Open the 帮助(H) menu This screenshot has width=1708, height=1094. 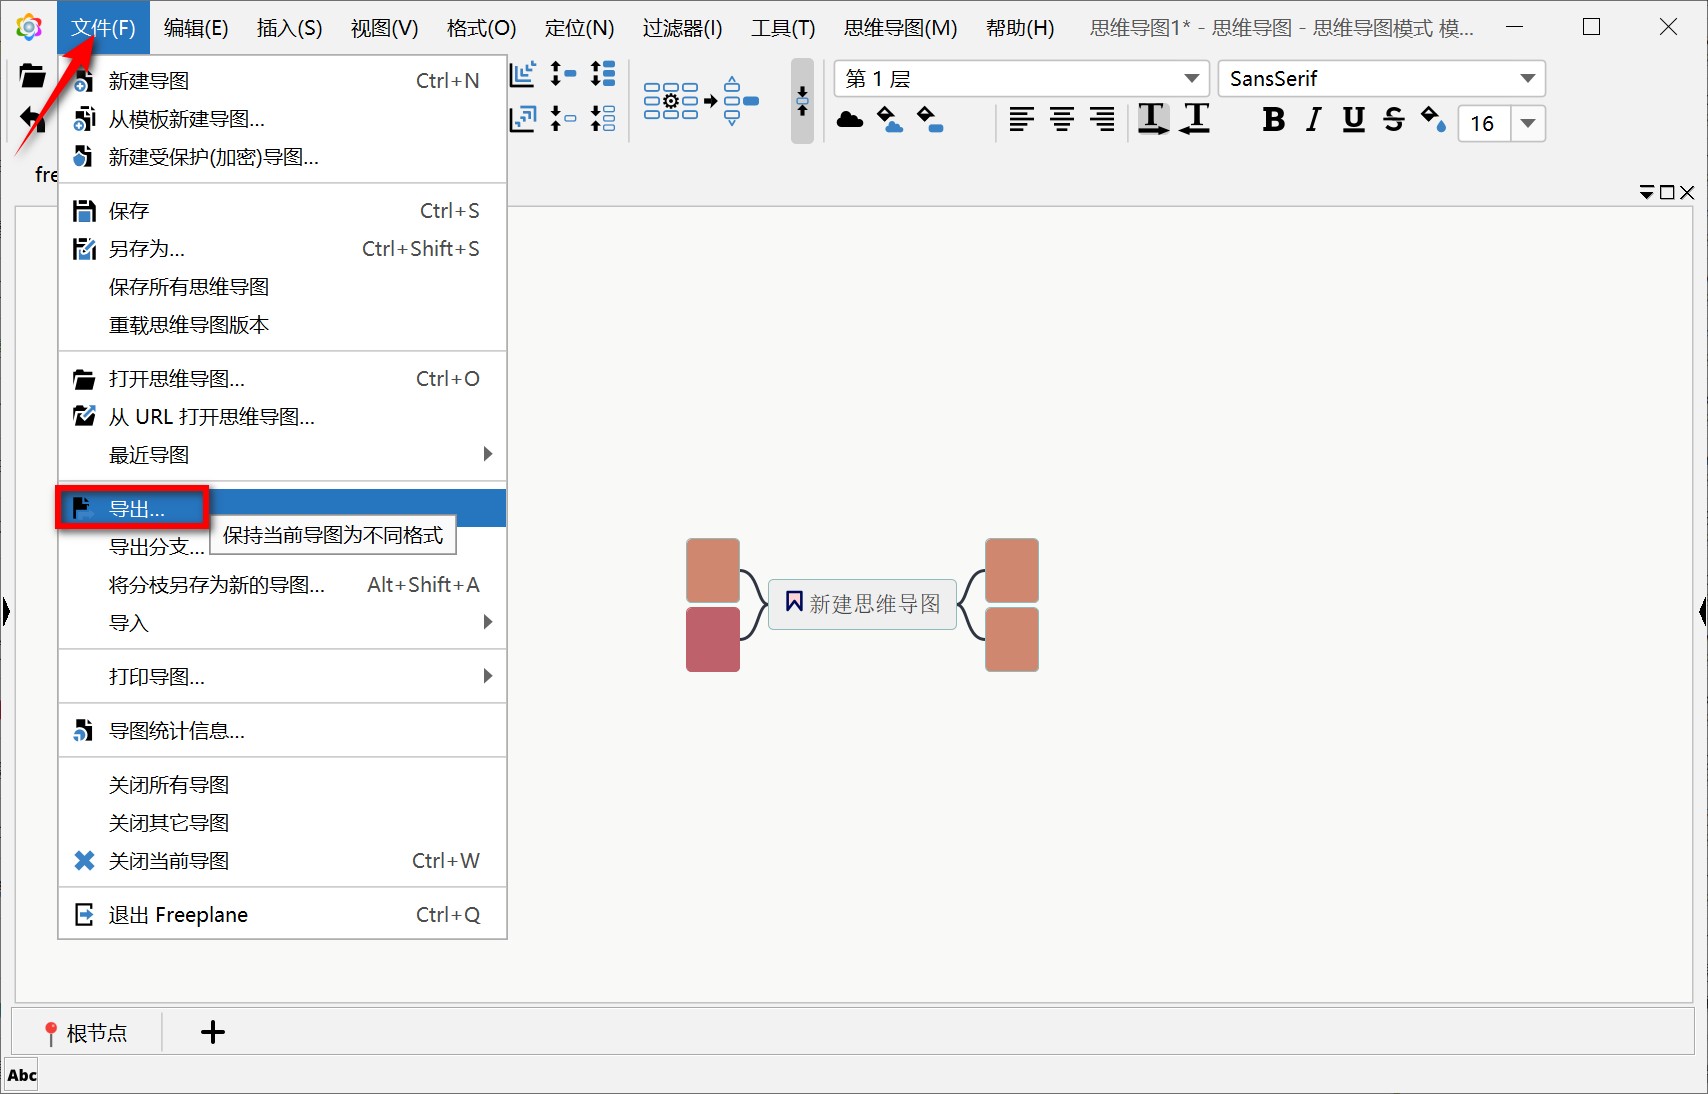click(1020, 28)
